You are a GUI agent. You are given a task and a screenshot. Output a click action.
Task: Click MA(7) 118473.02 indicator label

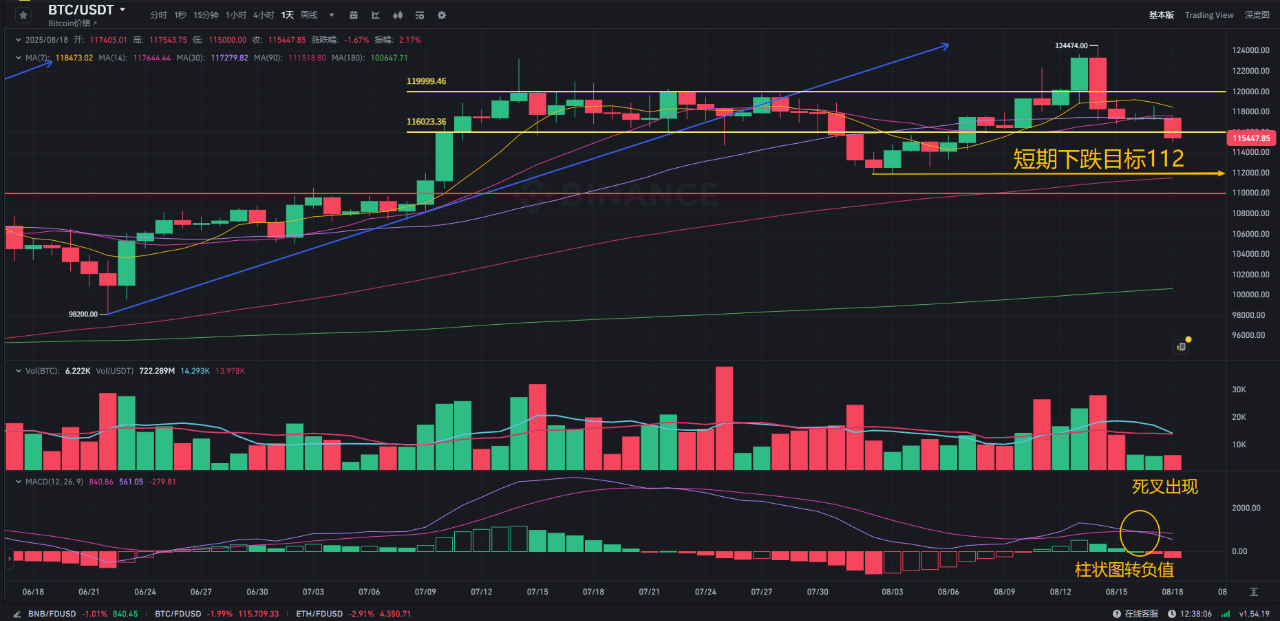click(59, 58)
